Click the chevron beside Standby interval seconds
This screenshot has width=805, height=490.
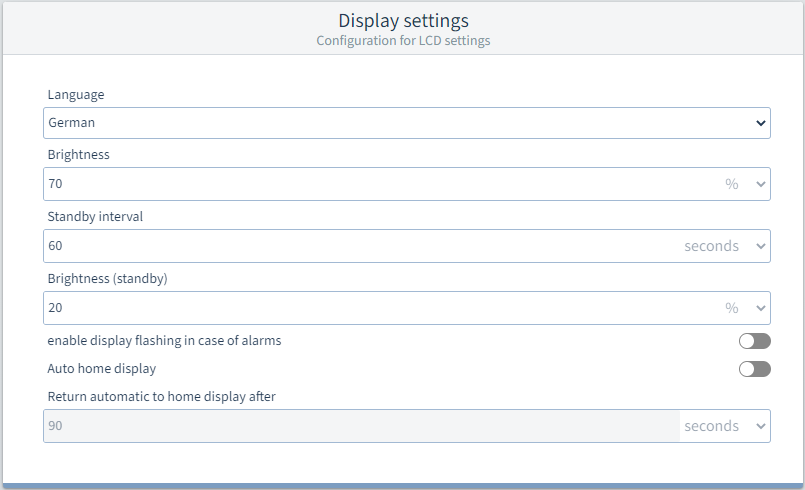[761, 246]
